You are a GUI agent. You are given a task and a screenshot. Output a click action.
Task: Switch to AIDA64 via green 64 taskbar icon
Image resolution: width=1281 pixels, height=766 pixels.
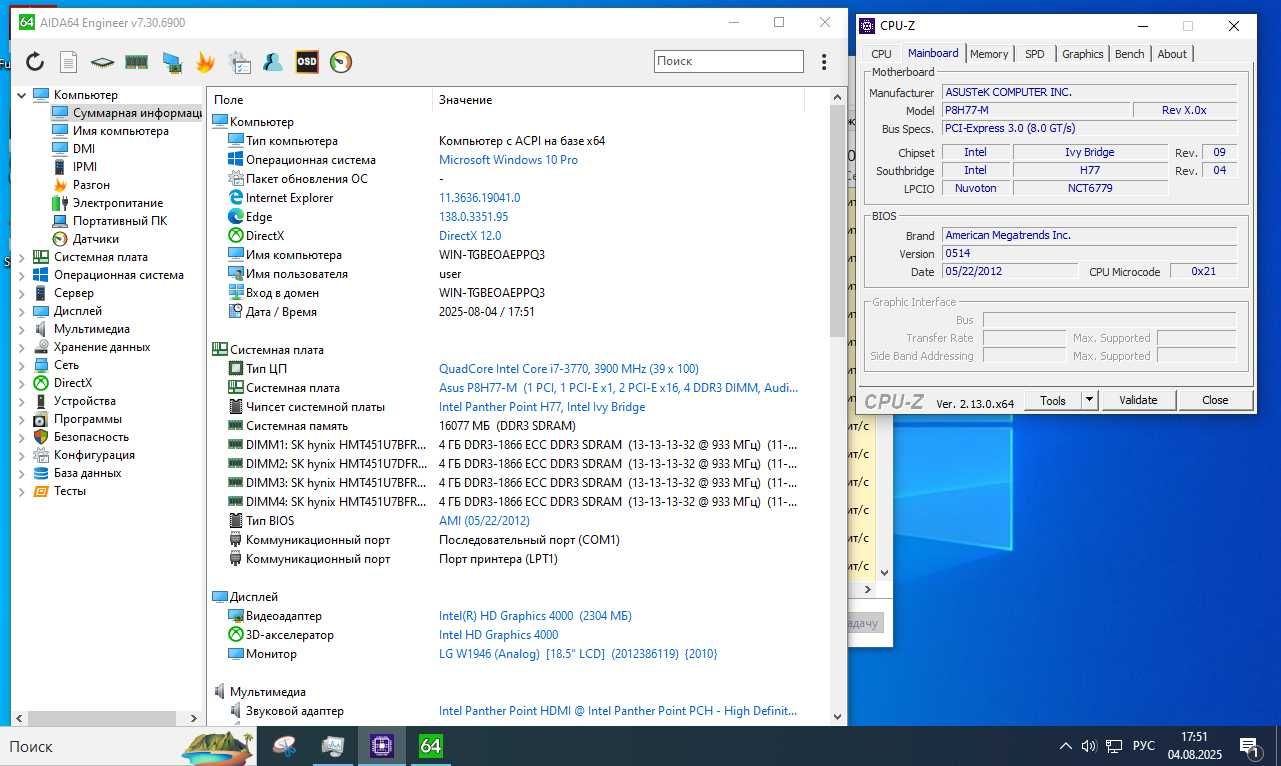click(430, 746)
